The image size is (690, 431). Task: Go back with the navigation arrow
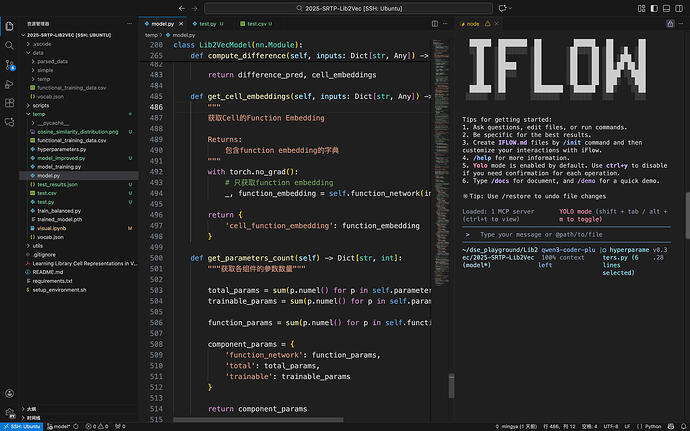tap(182, 8)
